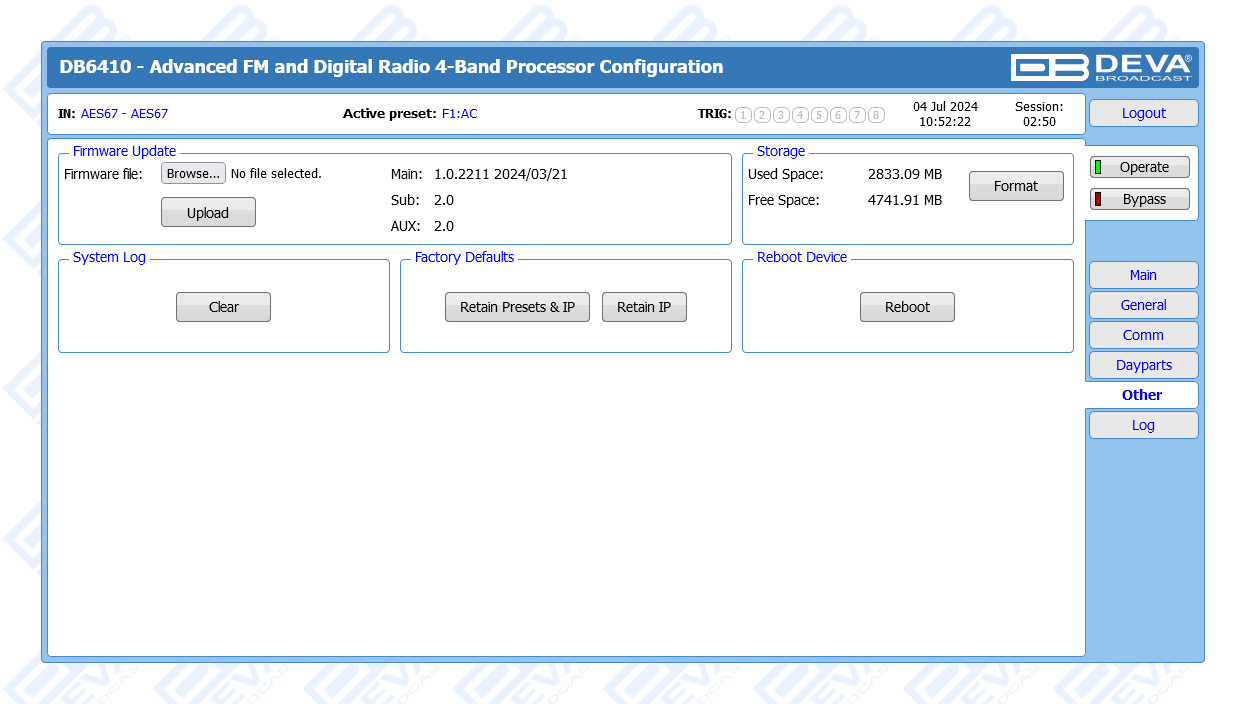This screenshot has height=704, width=1246.
Task: Format the device storage
Action: coord(1016,186)
